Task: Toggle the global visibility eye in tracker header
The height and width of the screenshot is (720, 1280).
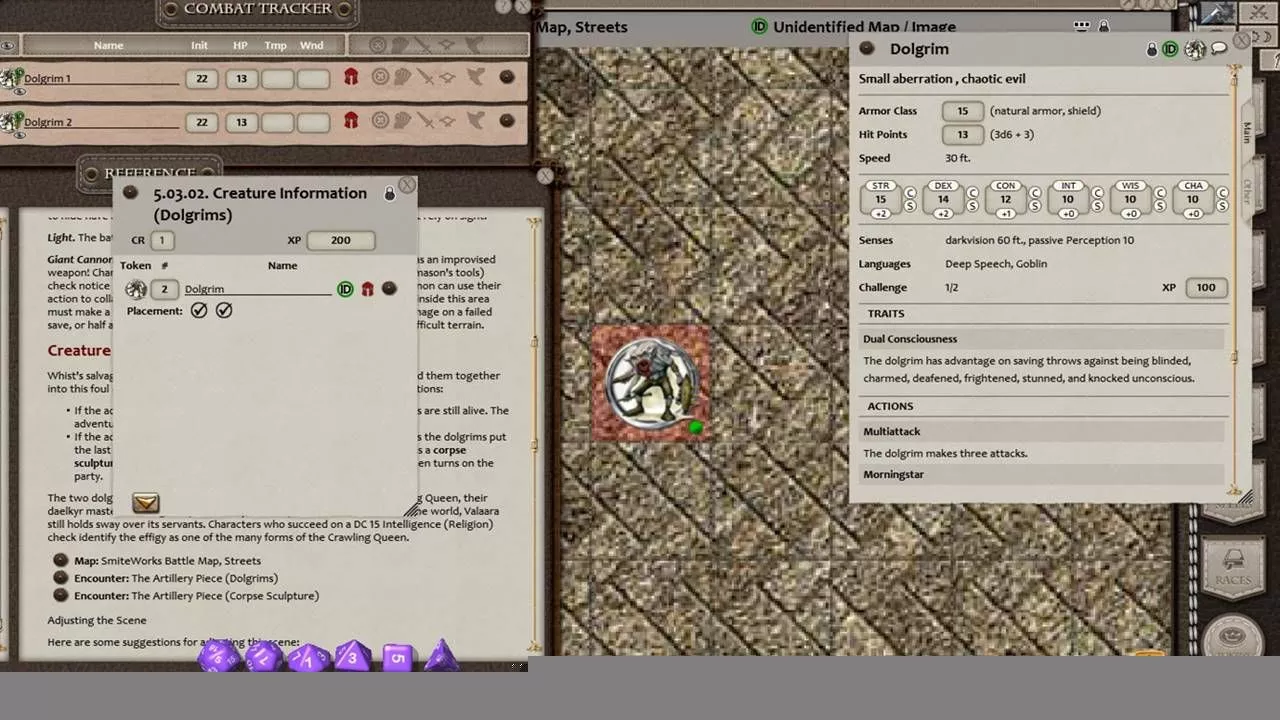Action: [7, 45]
